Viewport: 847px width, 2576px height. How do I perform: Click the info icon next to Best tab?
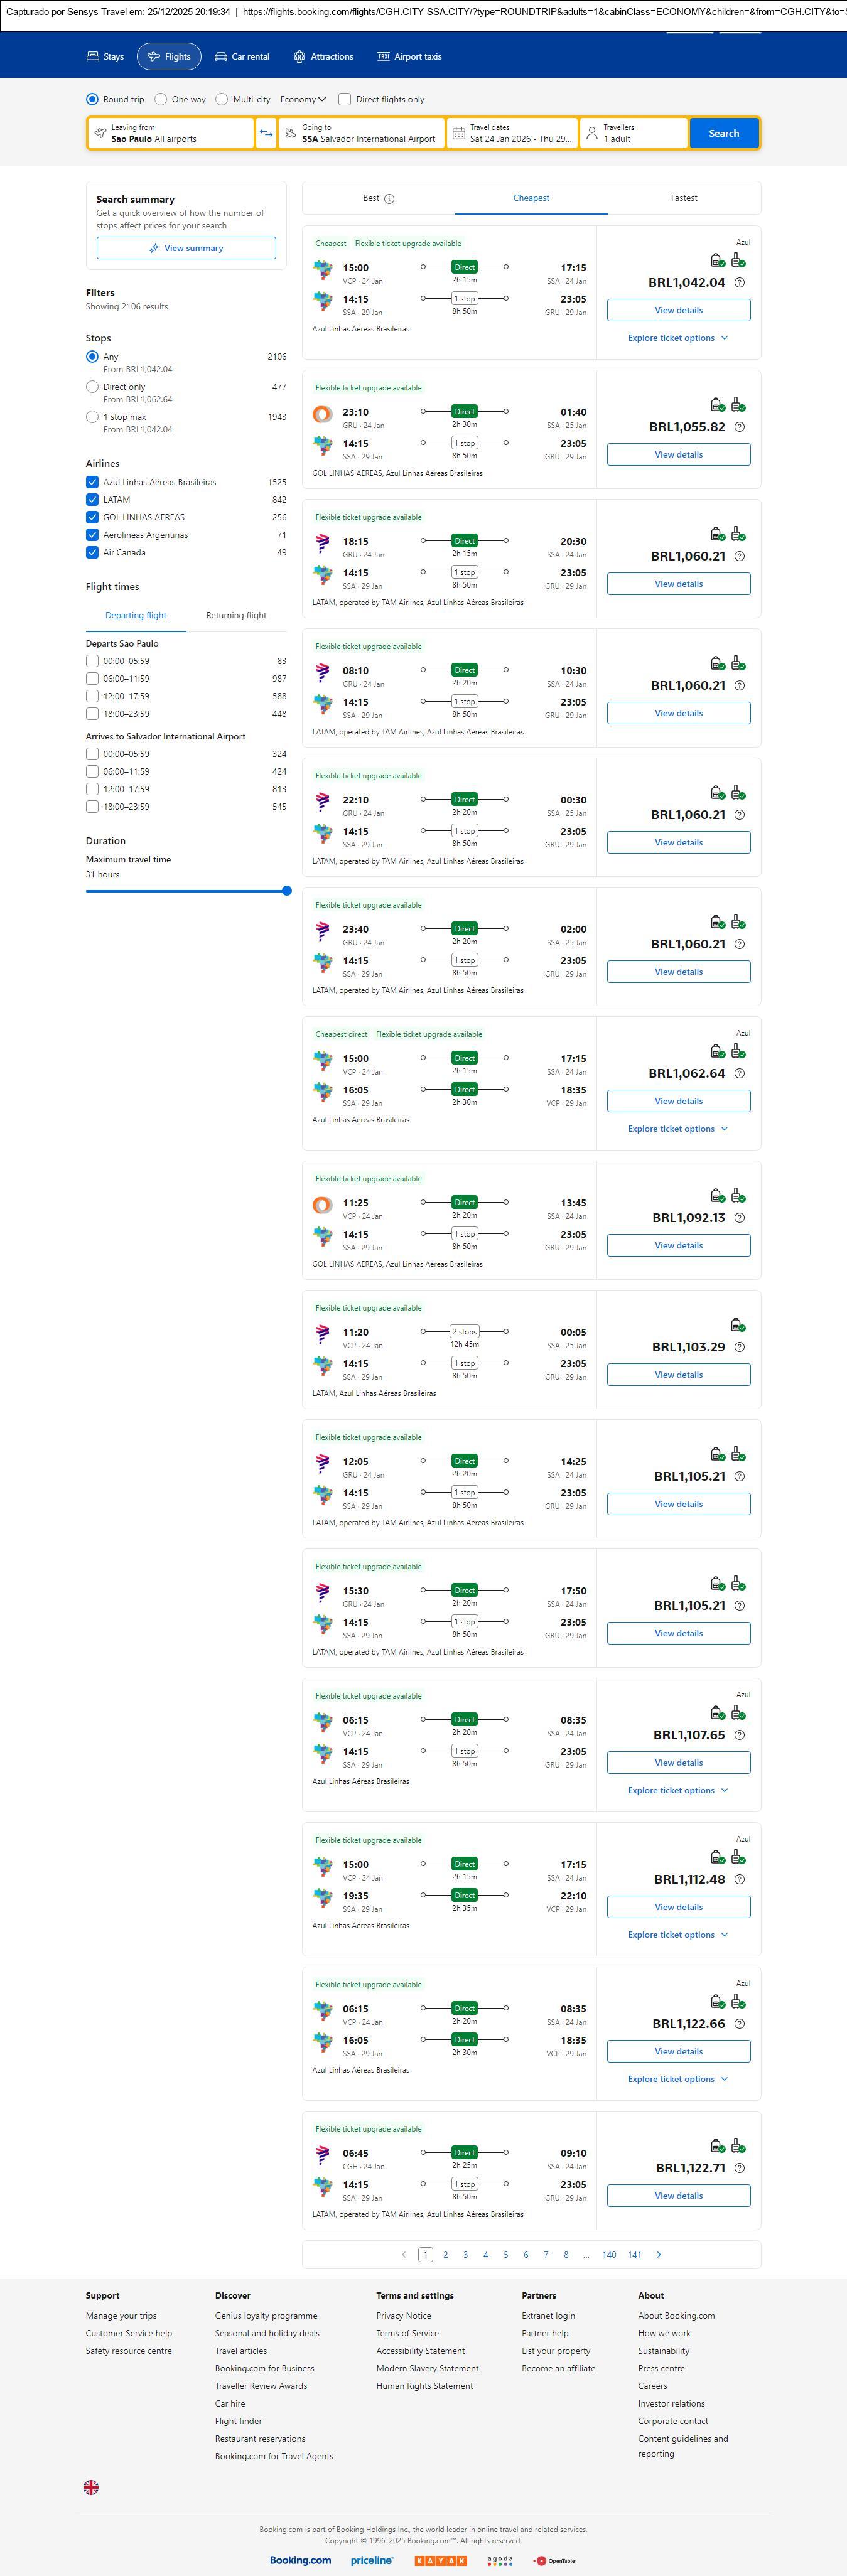389,199
